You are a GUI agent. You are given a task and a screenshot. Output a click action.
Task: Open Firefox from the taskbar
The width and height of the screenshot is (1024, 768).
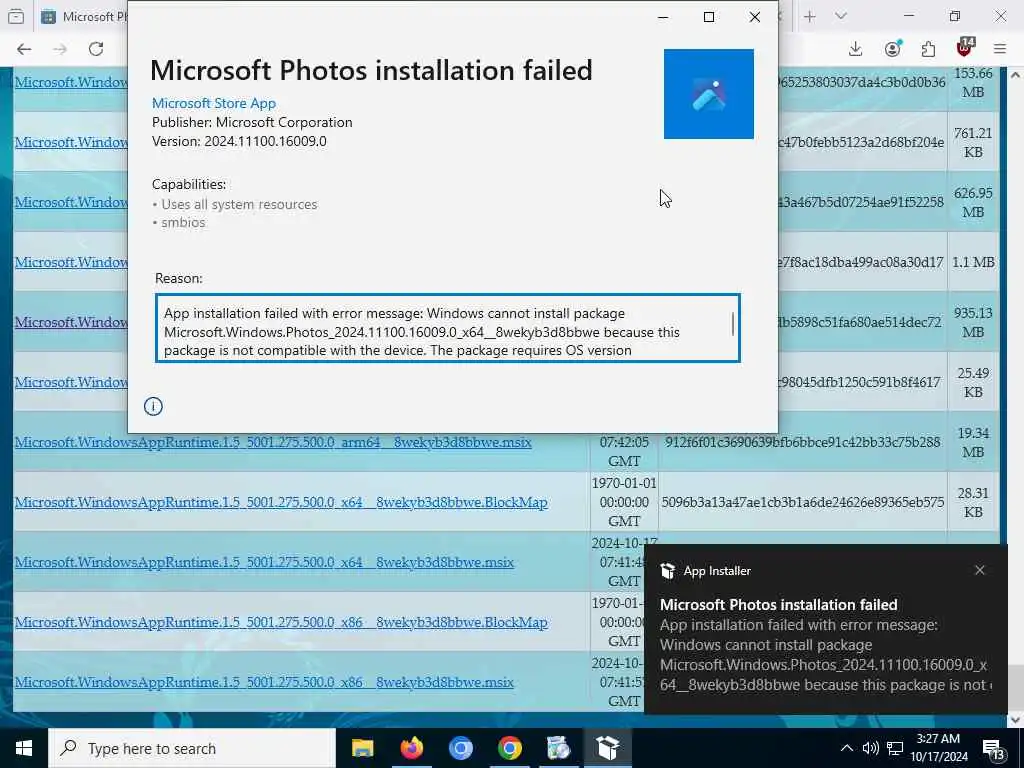pyautogui.click(x=411, y=748)
